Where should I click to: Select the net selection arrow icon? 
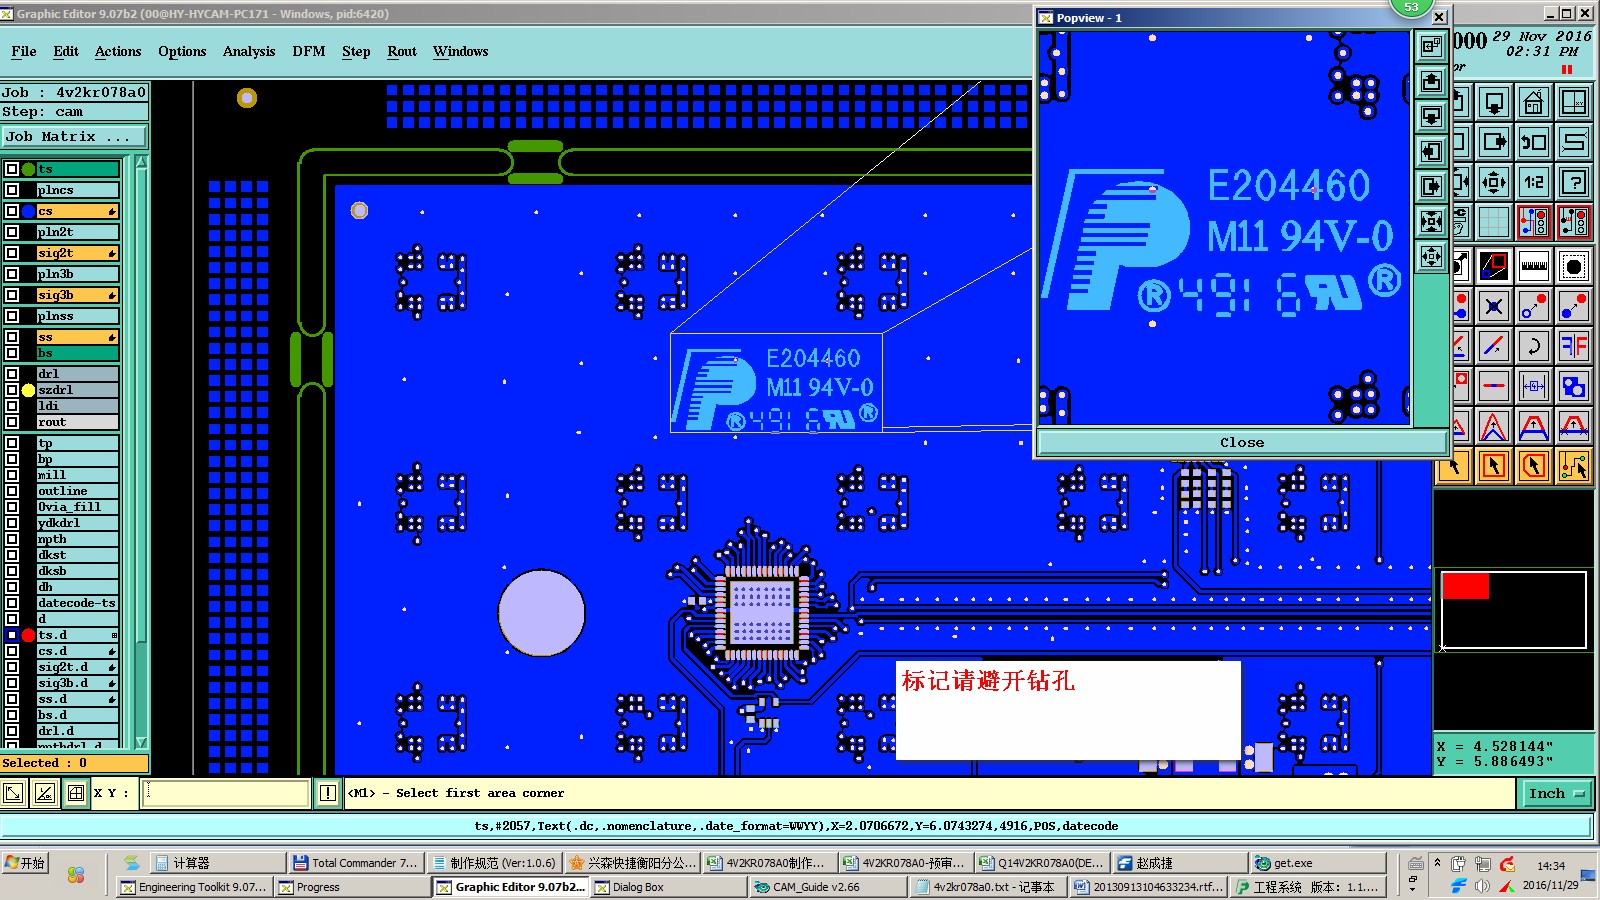tap(1574, 466)
